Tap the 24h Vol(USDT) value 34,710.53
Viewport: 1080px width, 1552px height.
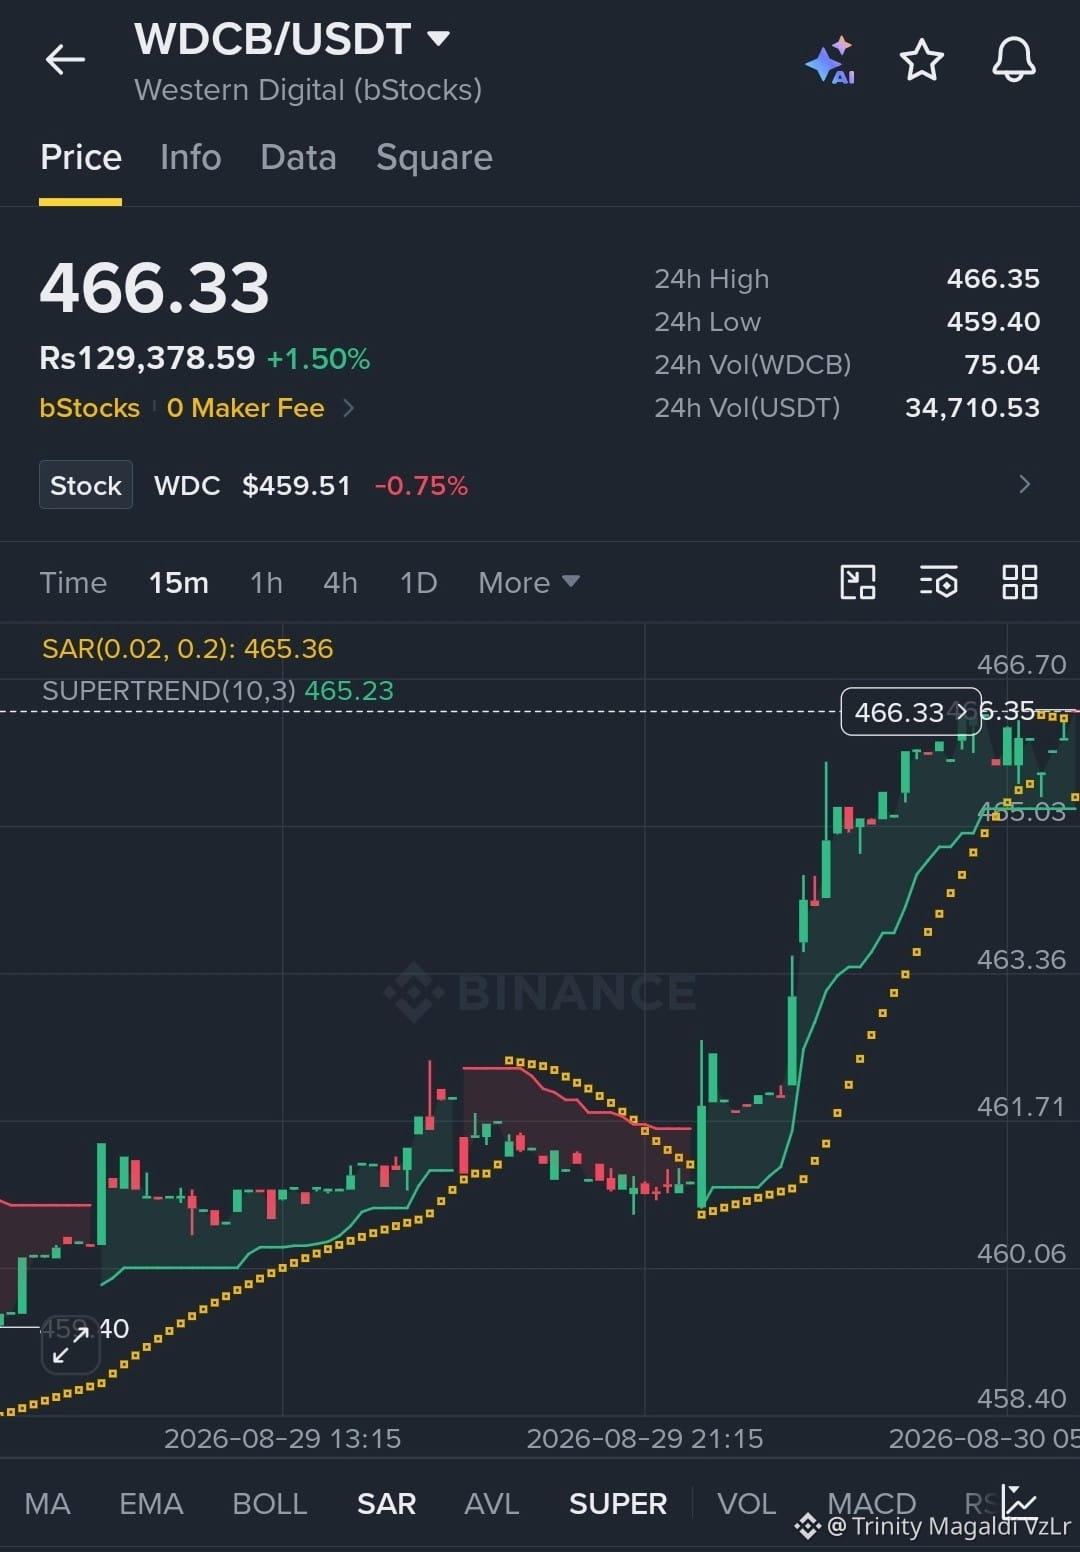(x=972, y=407)
